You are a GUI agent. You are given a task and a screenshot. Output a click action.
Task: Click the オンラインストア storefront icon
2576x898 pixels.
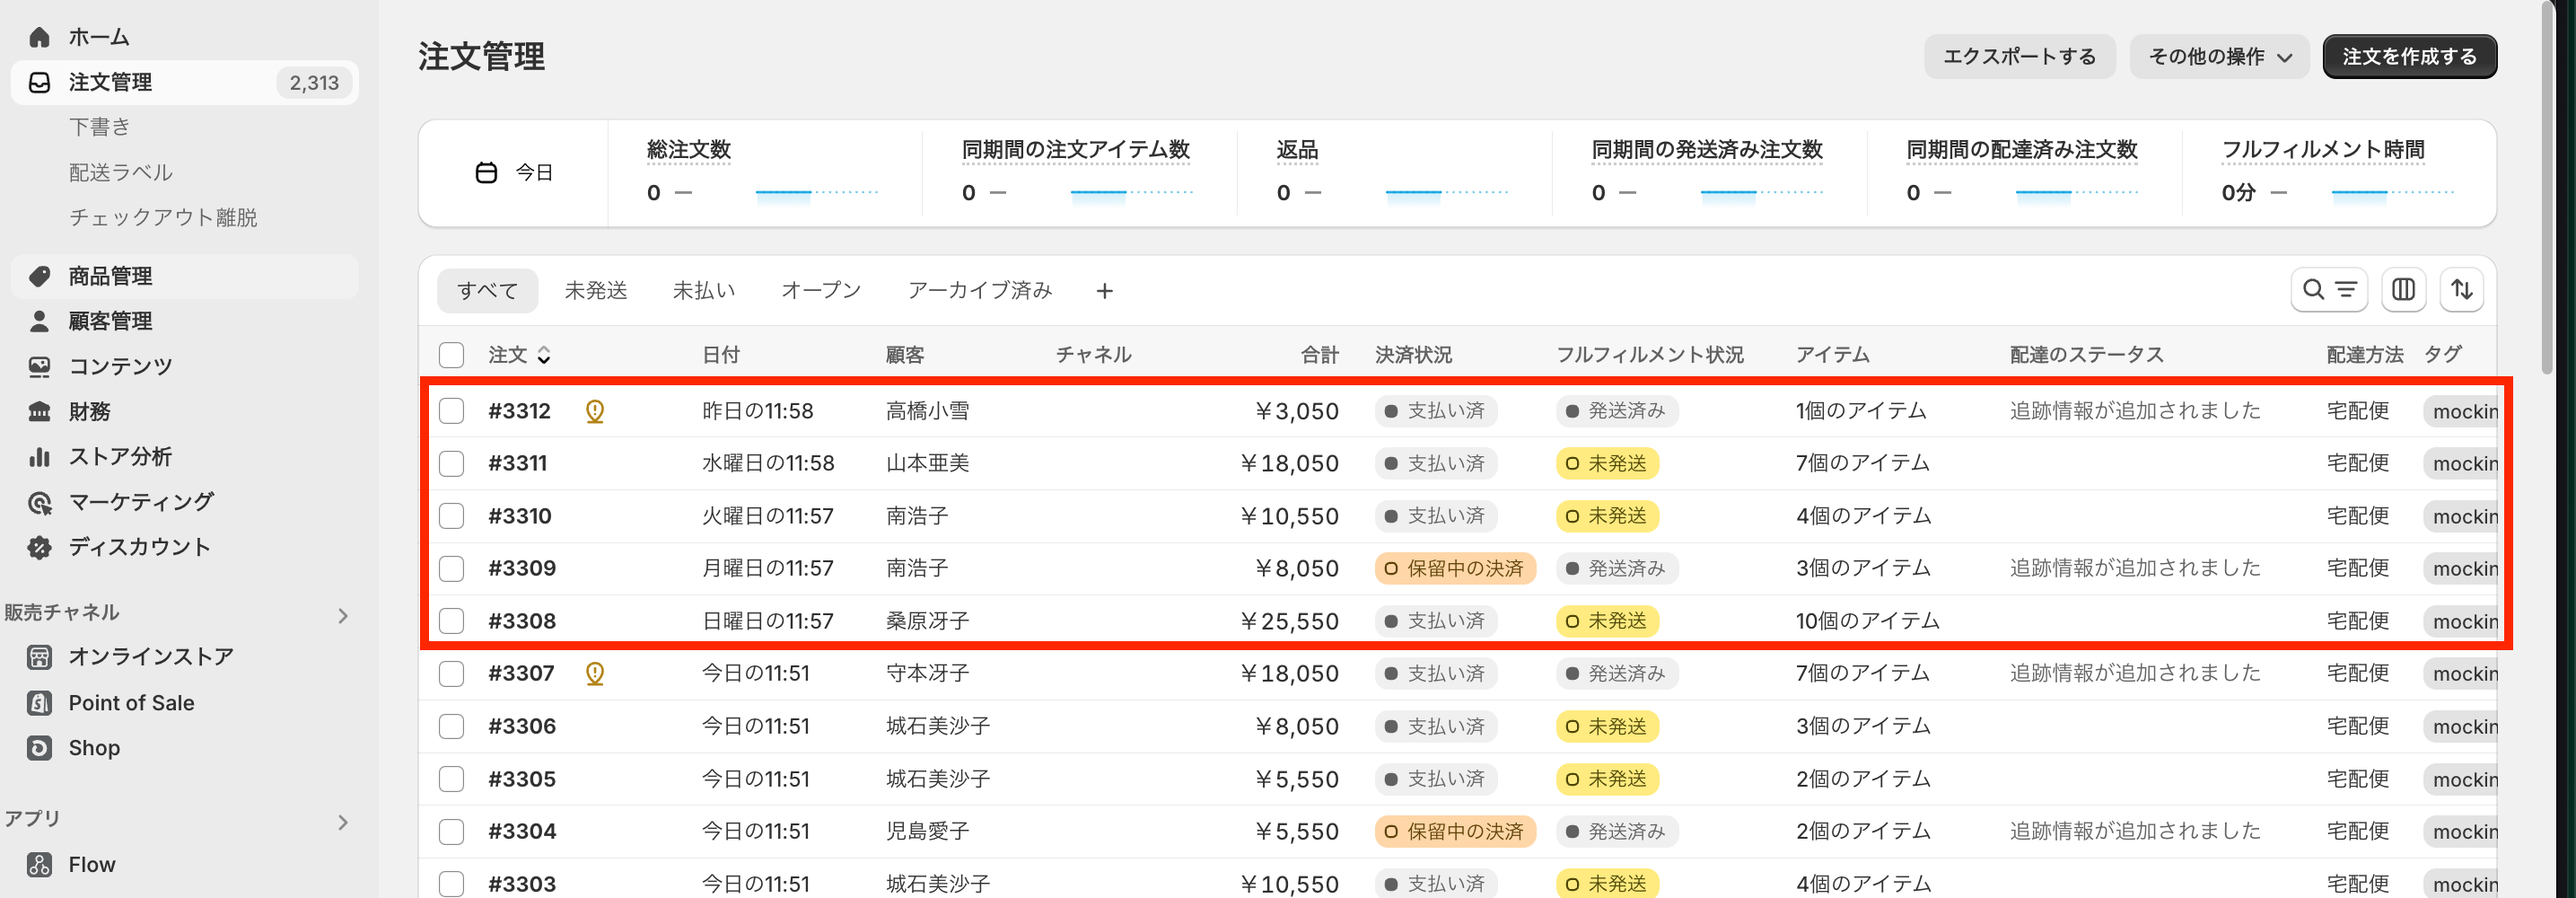click(39, 657)
